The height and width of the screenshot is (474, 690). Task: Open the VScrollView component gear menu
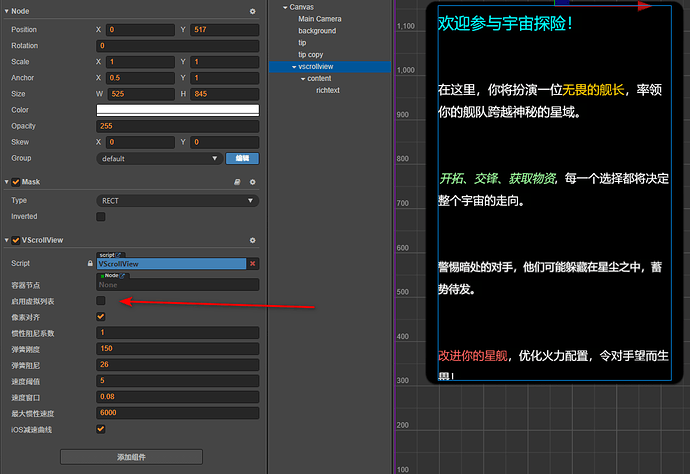pyautogui.click(x=253, y=240)
